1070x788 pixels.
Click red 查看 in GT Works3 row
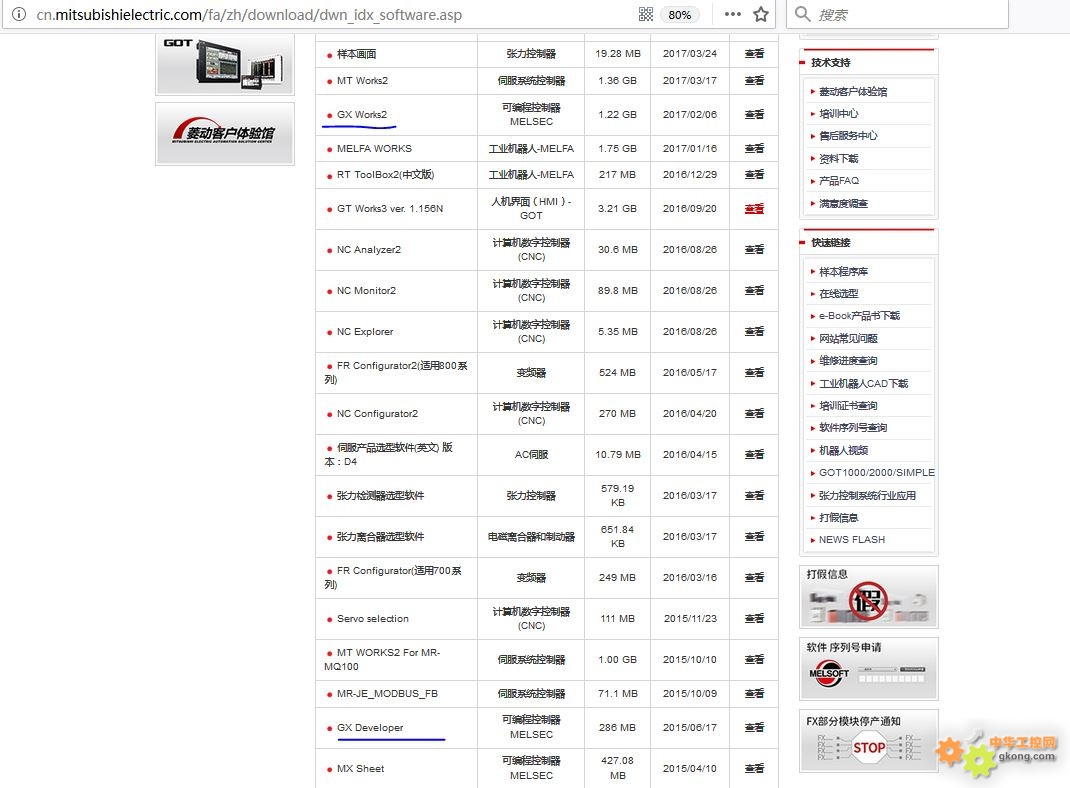[x=754, y=209]
